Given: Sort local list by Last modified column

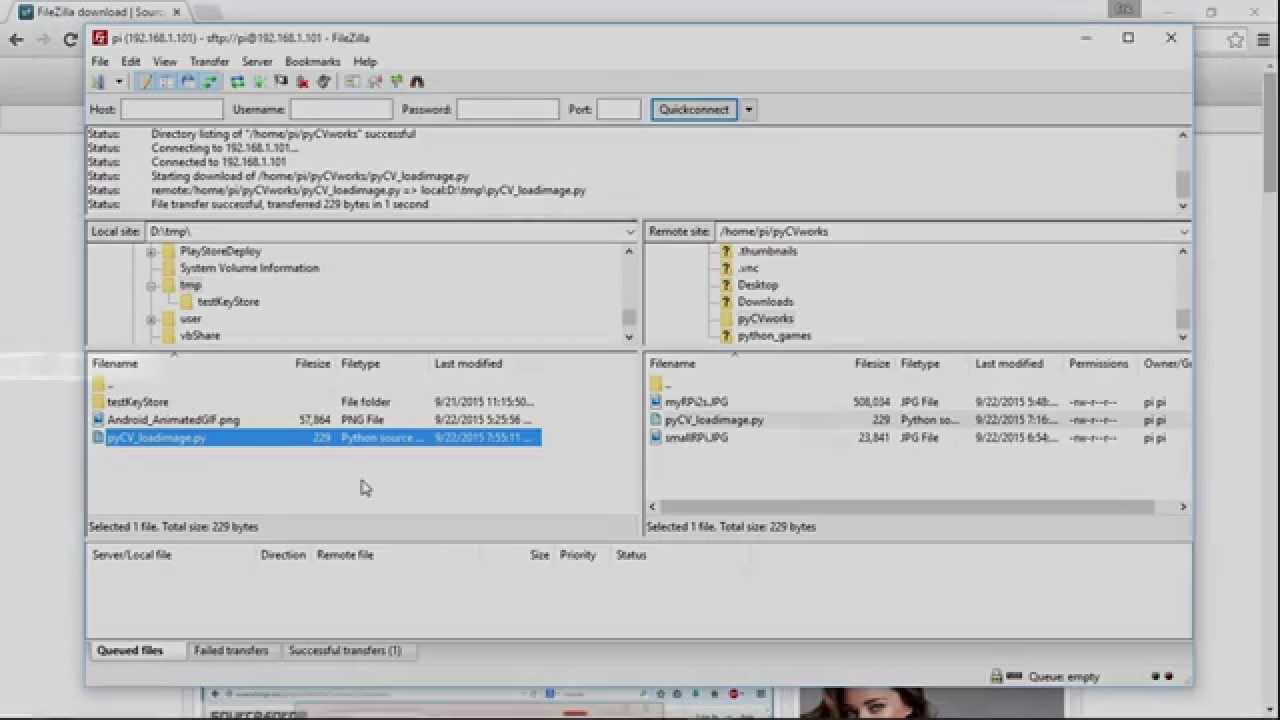Looking at the screenshot, I should (469, 363).
